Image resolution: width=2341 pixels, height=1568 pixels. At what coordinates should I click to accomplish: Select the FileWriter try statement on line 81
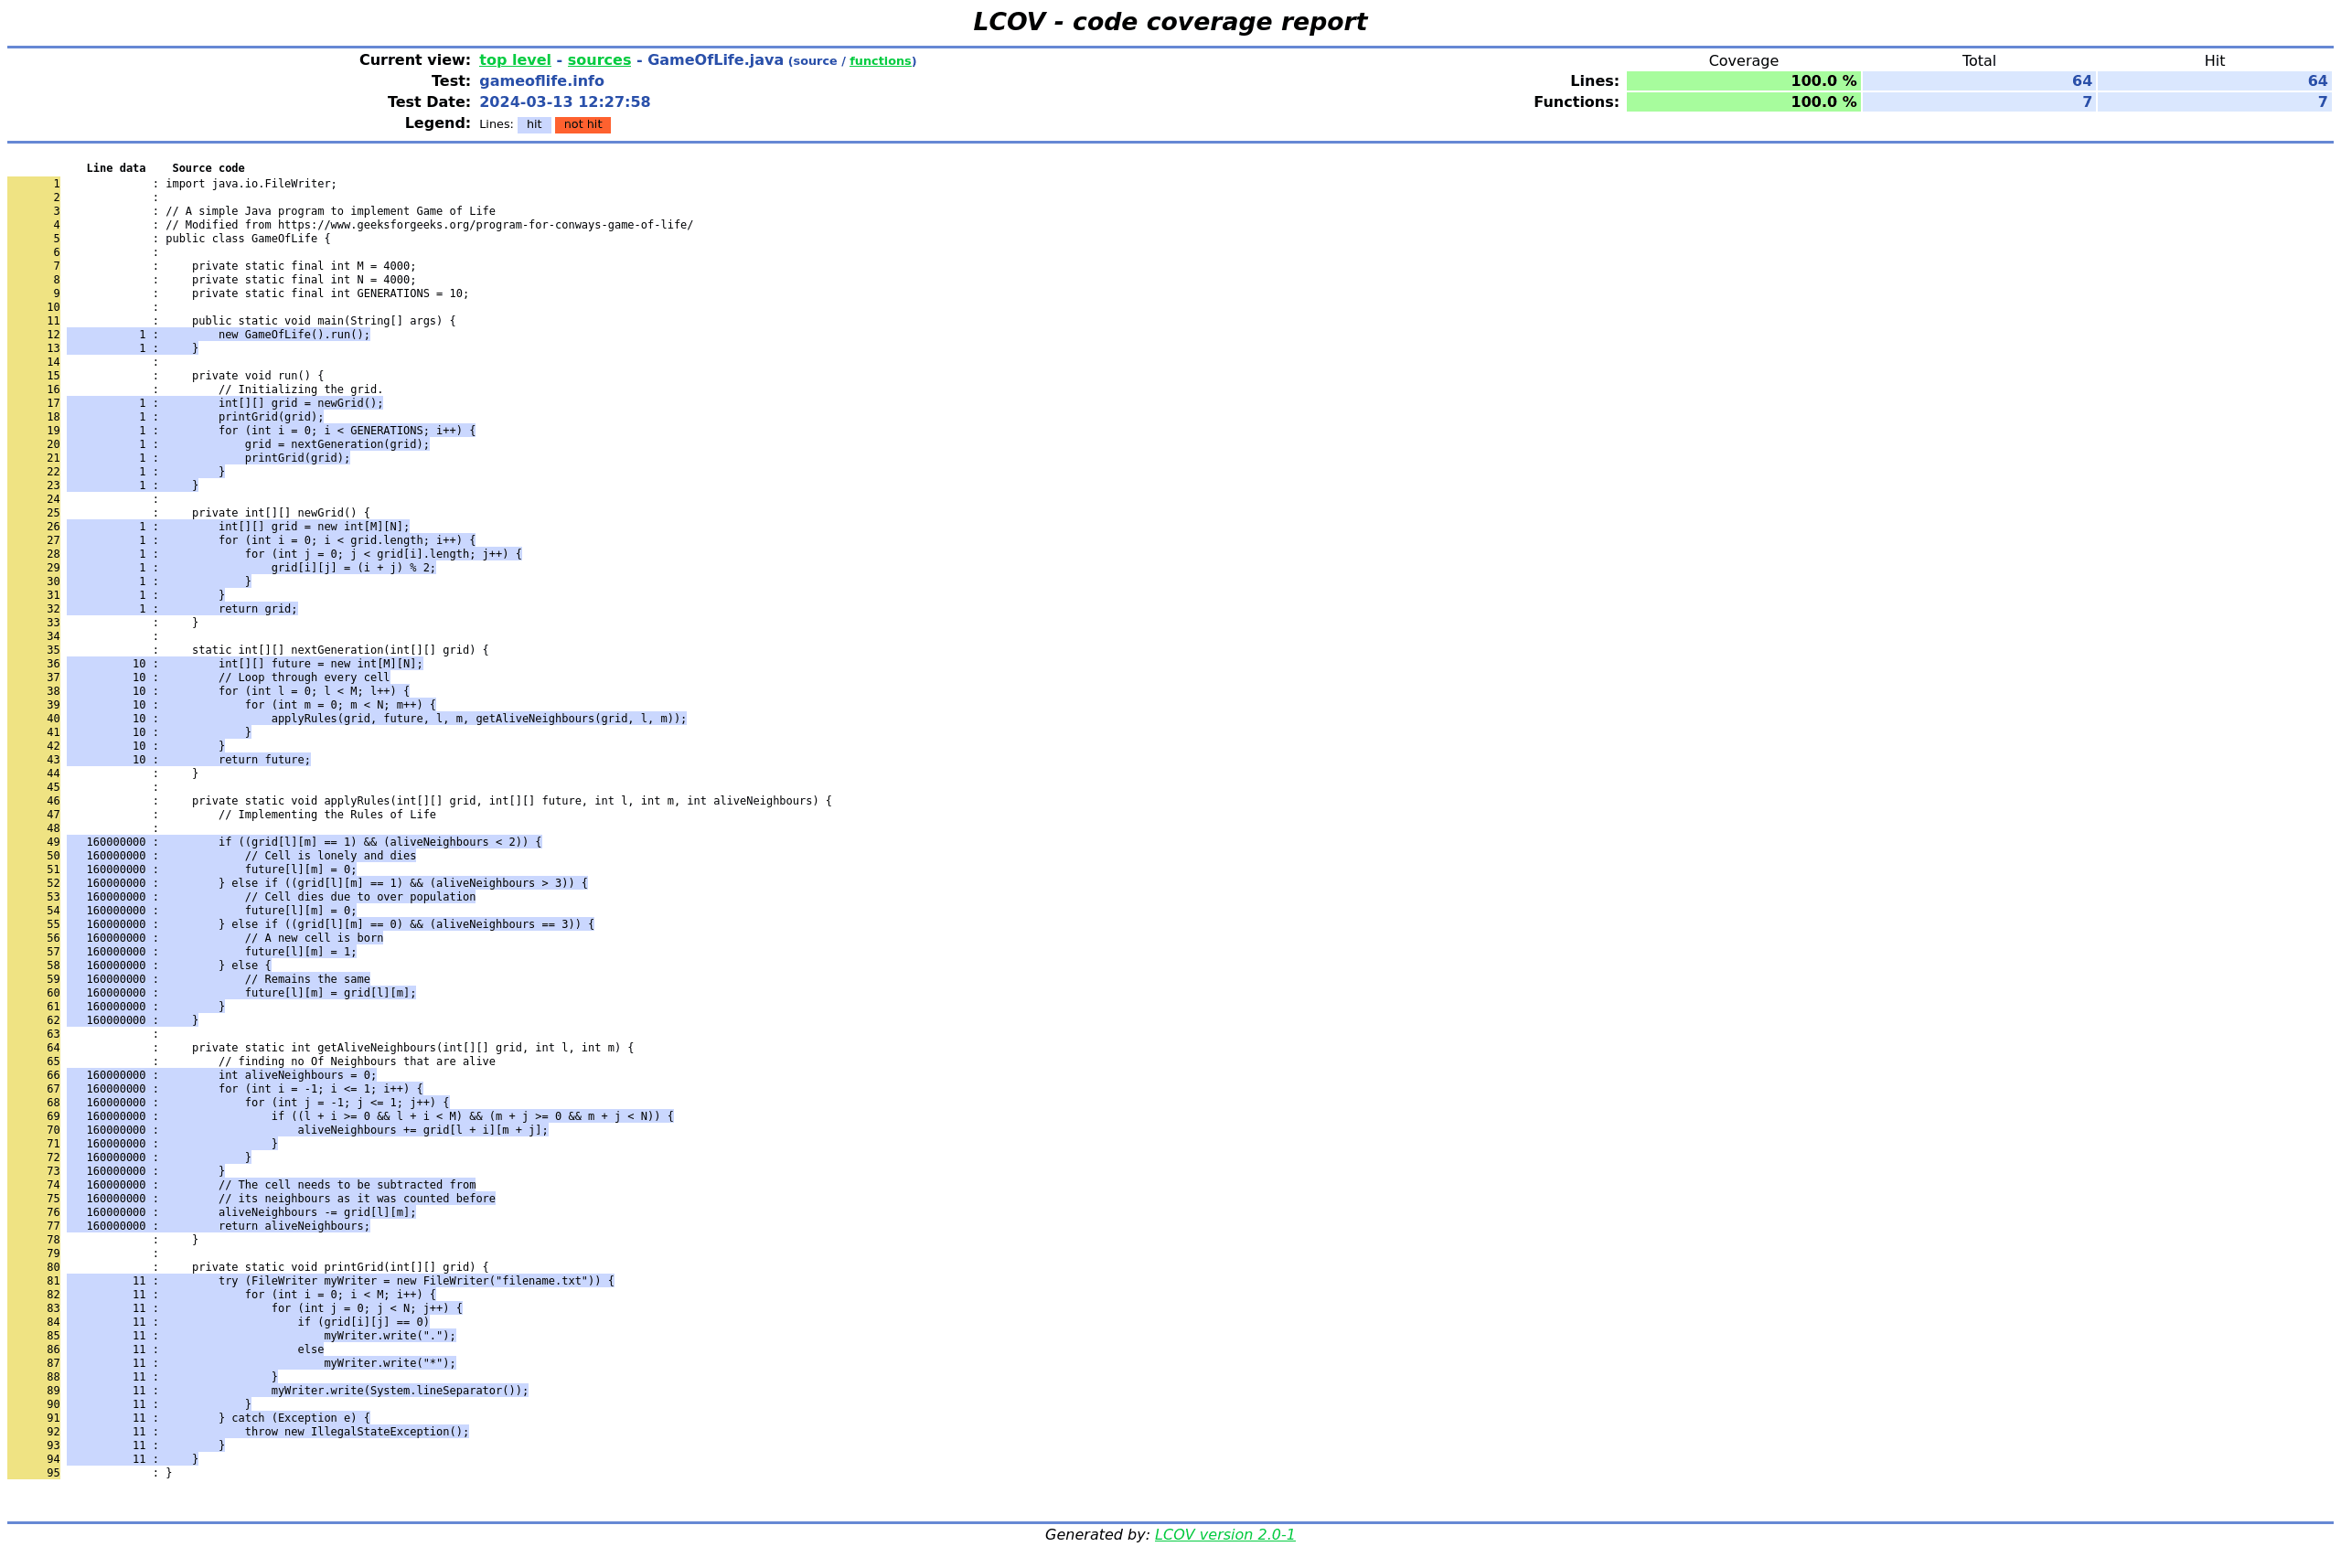[x=416, y=1281]
